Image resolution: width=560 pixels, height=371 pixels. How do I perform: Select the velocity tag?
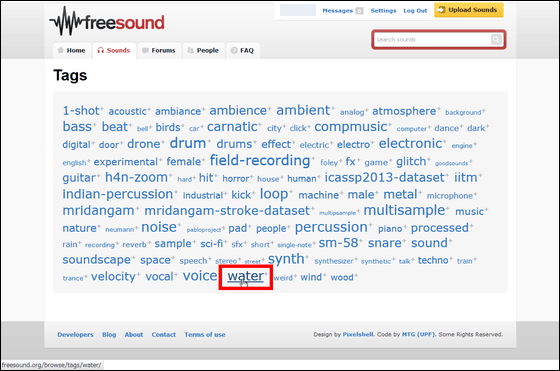tap(113, 276)
